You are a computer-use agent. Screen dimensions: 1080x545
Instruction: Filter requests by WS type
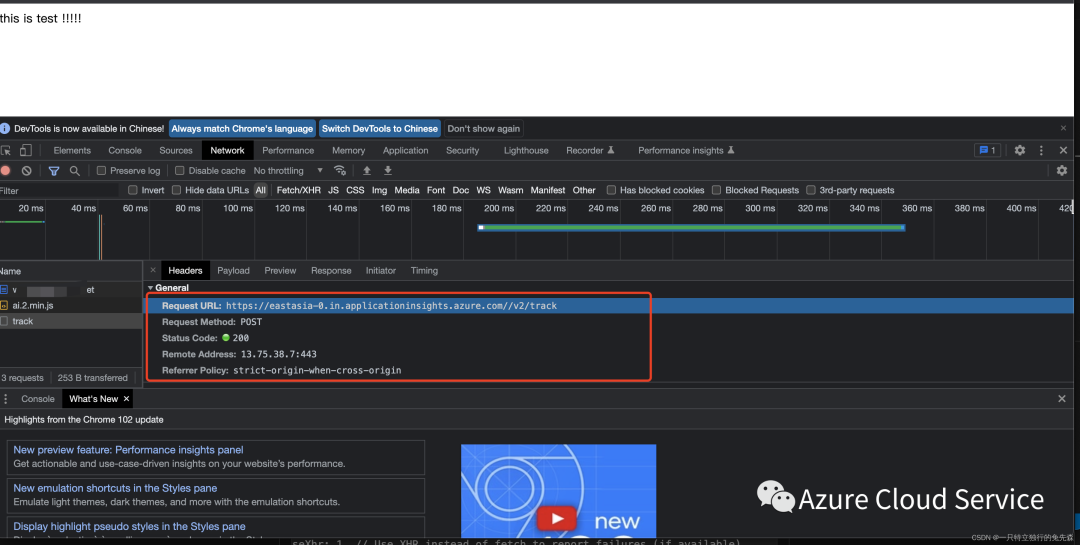coord(484,190)
